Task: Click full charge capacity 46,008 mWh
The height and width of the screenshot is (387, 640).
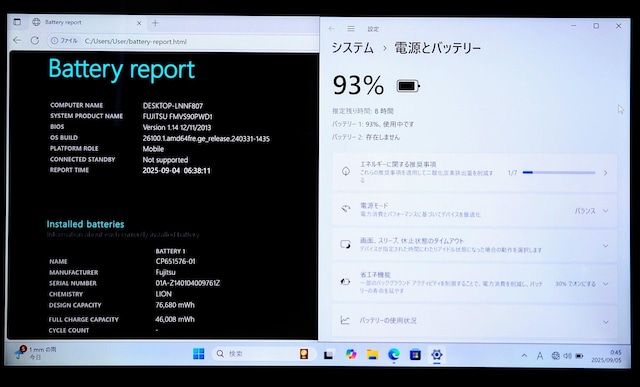Action: click(x=175, y=319)
